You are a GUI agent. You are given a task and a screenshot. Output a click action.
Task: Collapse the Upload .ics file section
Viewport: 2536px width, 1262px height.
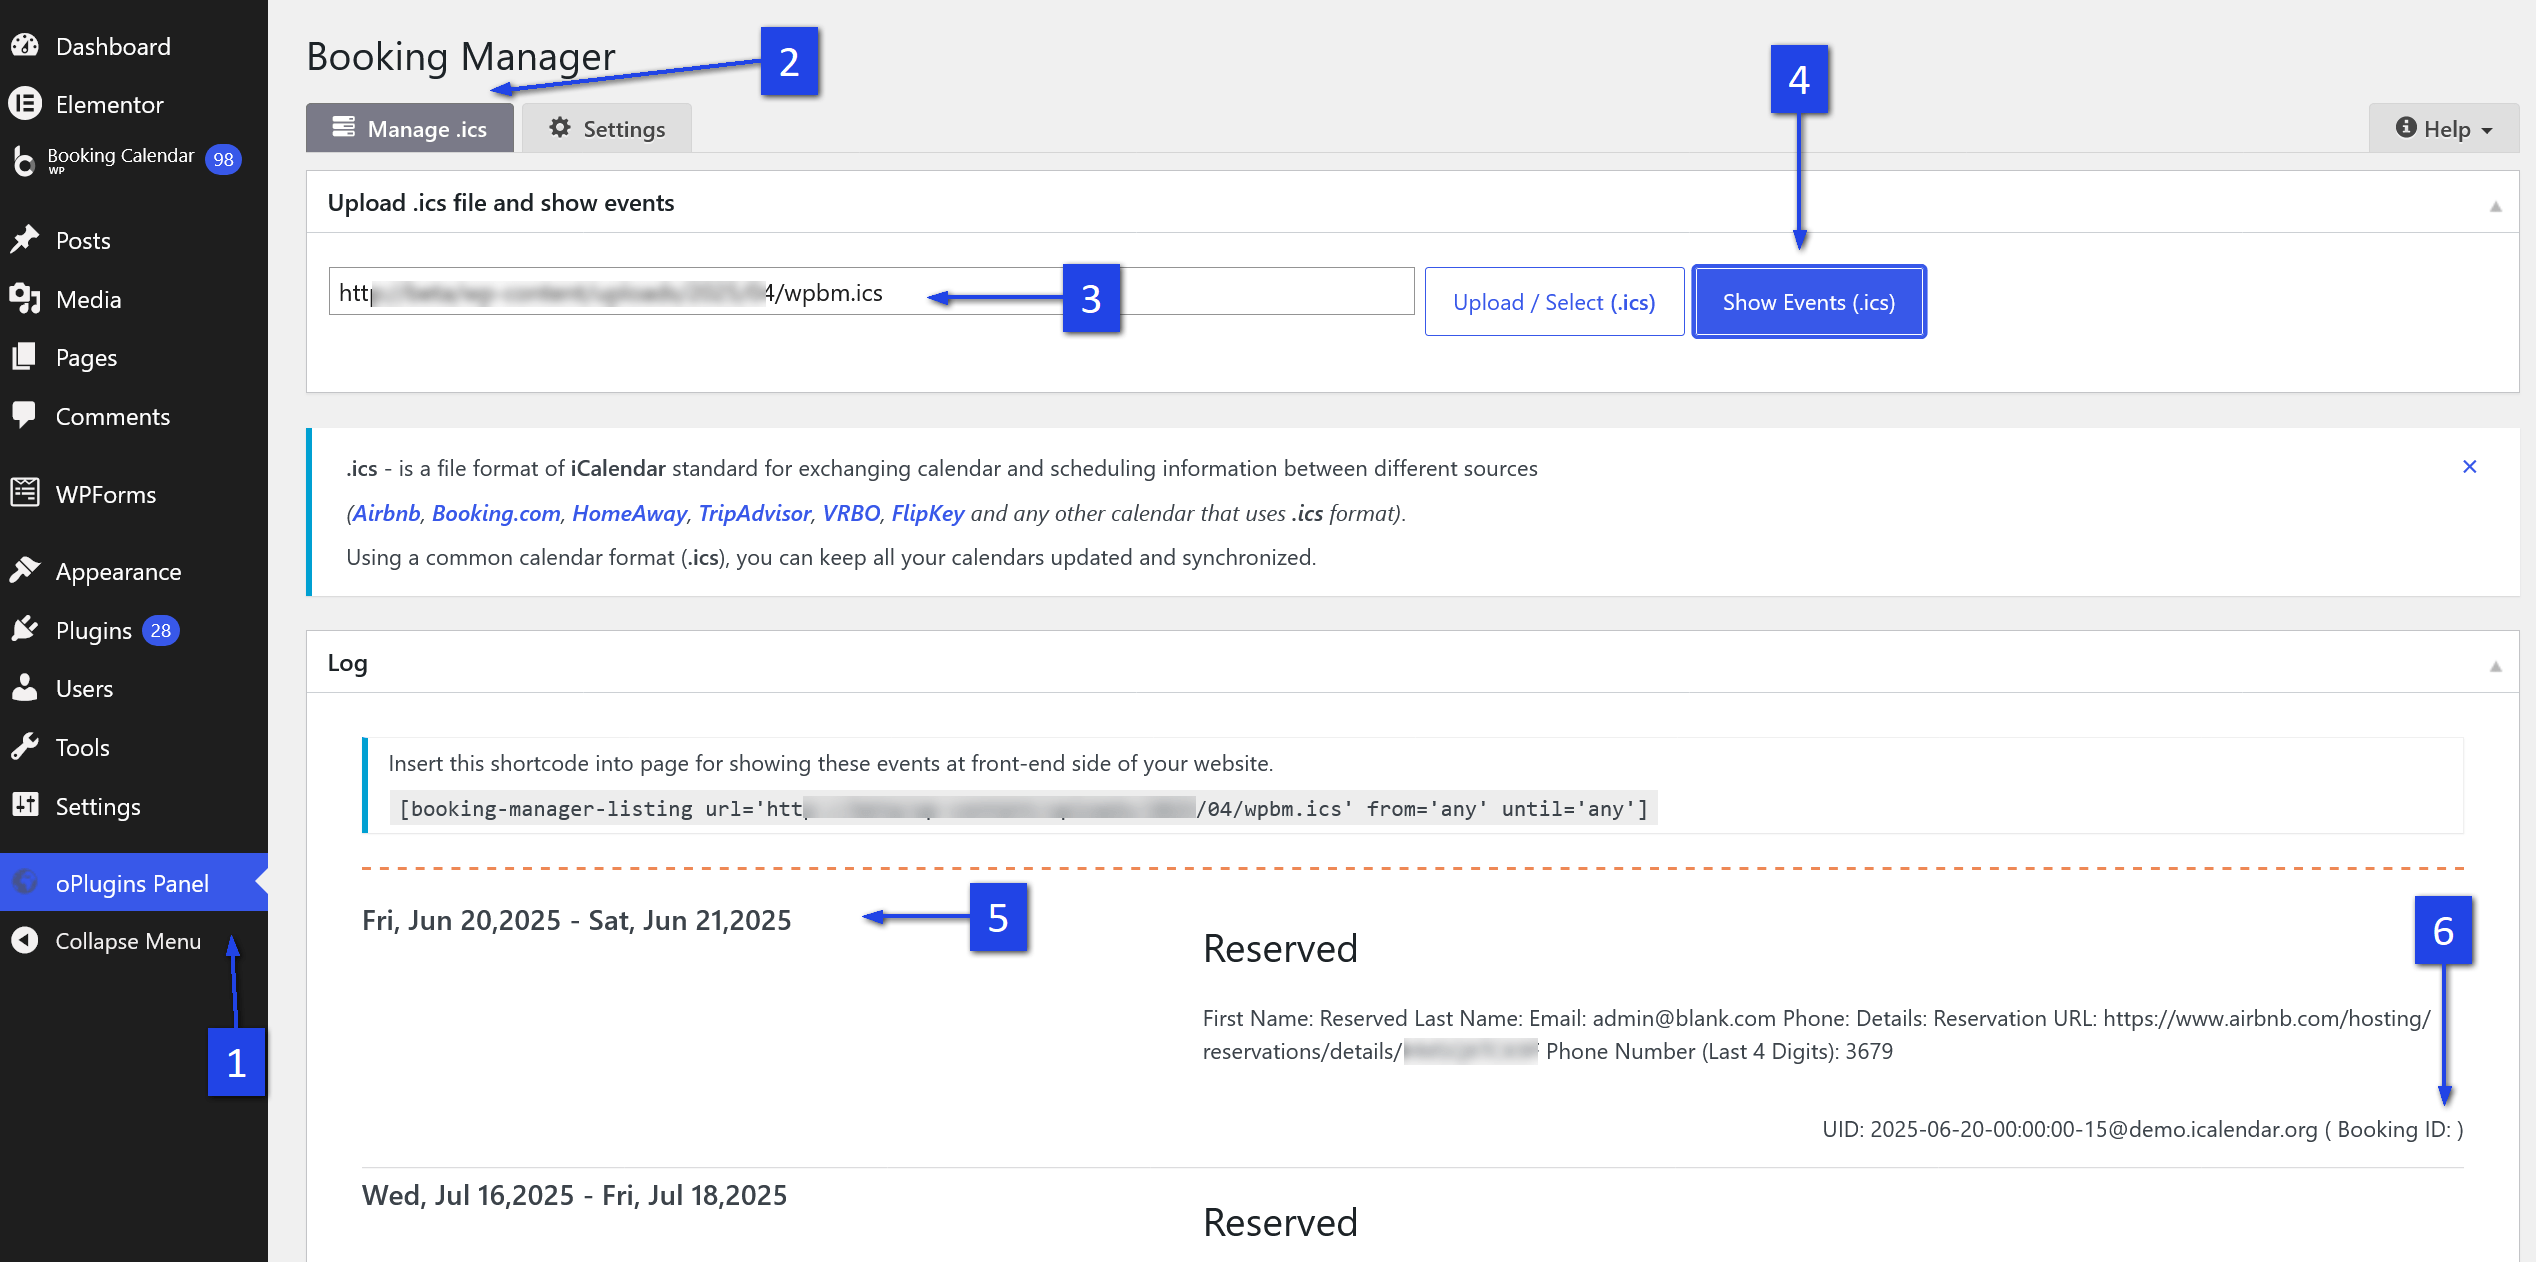point(2495,206)
